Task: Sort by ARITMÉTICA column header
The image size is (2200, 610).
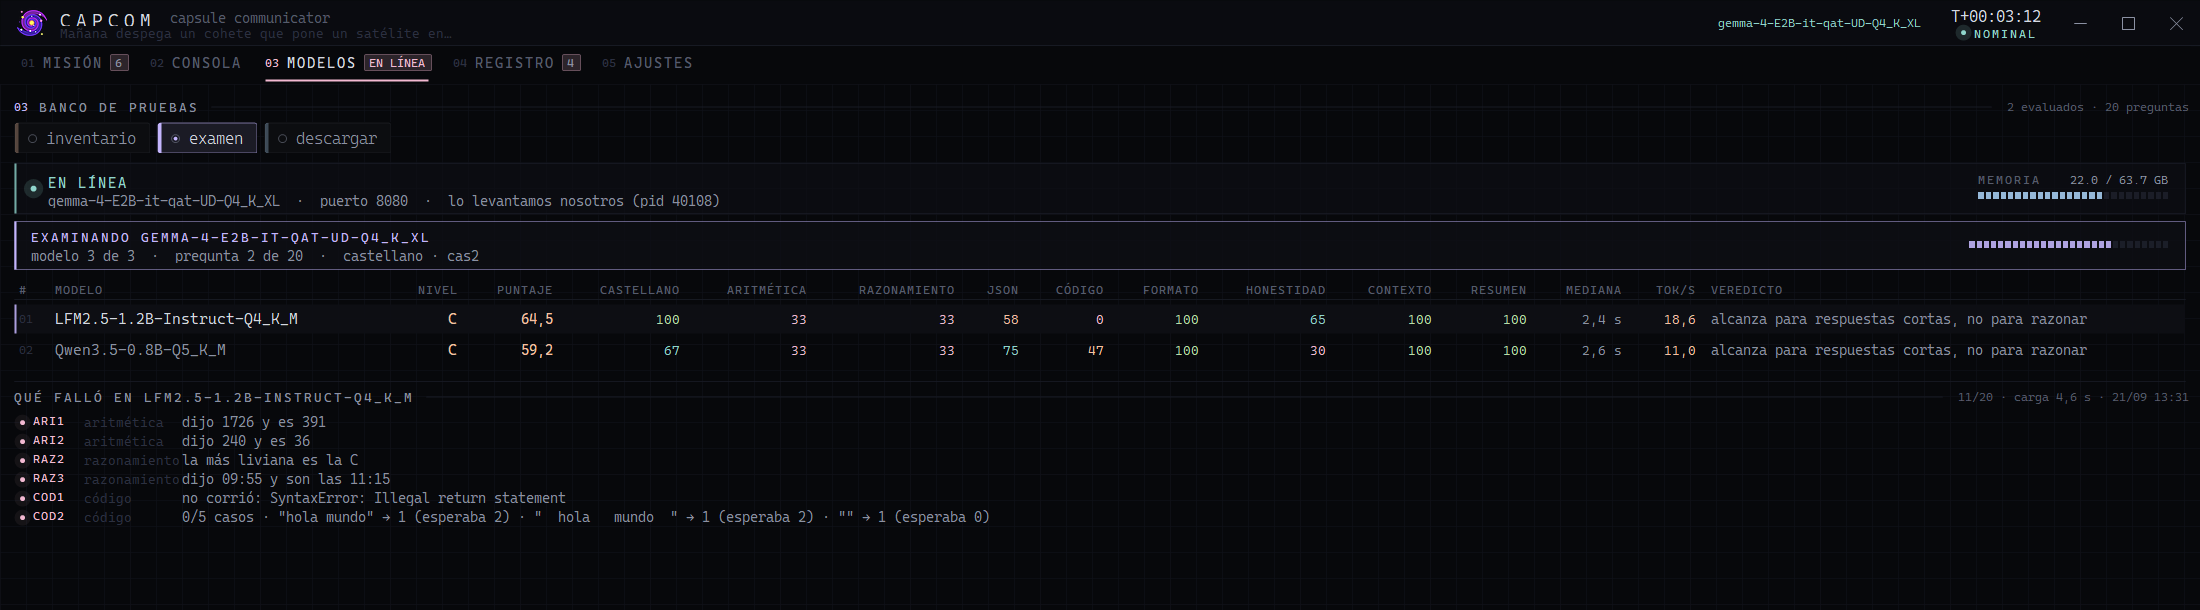Action: 767,290
